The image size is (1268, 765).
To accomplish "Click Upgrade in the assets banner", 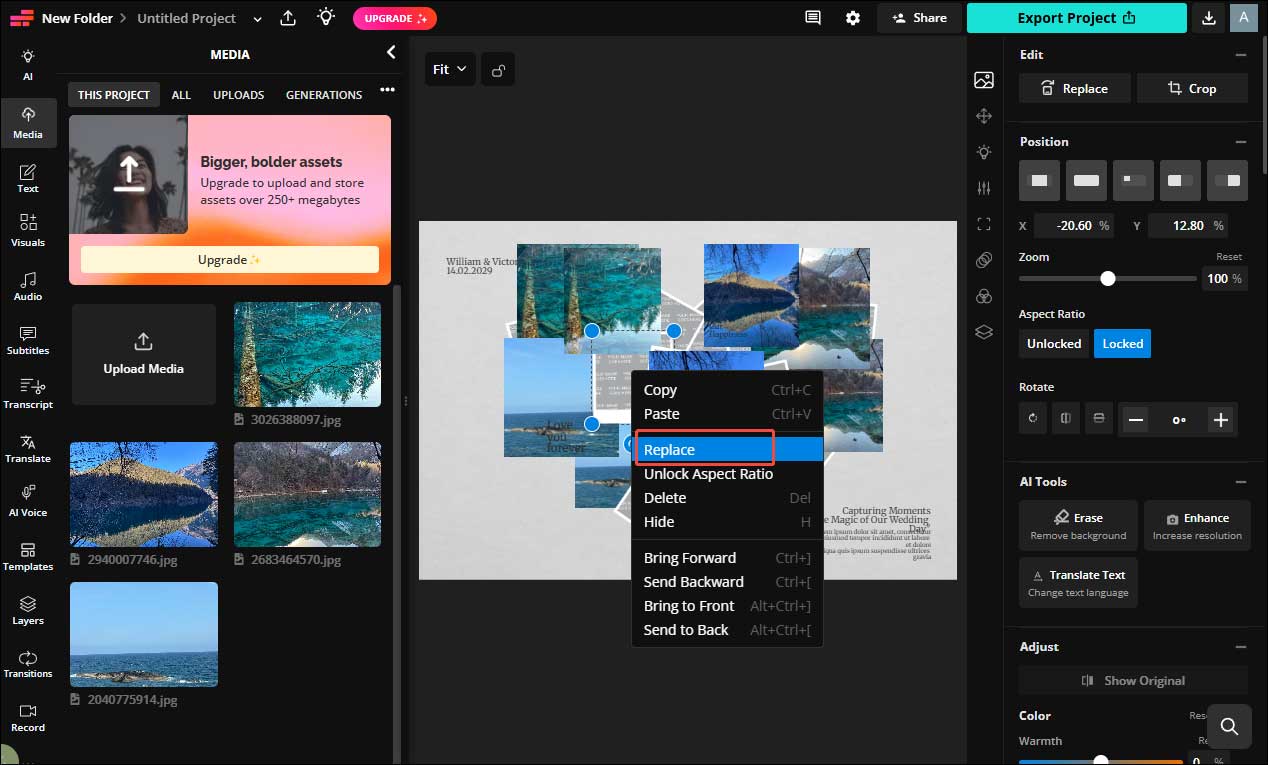I will click(x=230, y=259).
